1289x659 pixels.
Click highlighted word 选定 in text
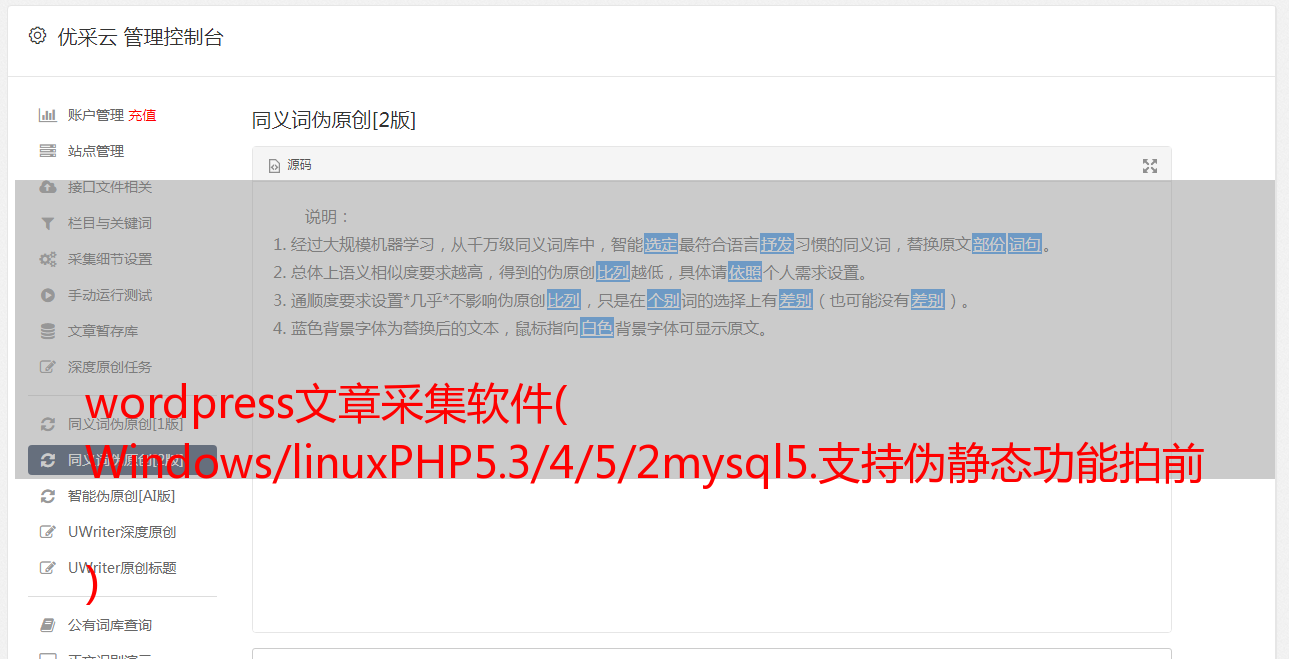(x=661, y=244)
